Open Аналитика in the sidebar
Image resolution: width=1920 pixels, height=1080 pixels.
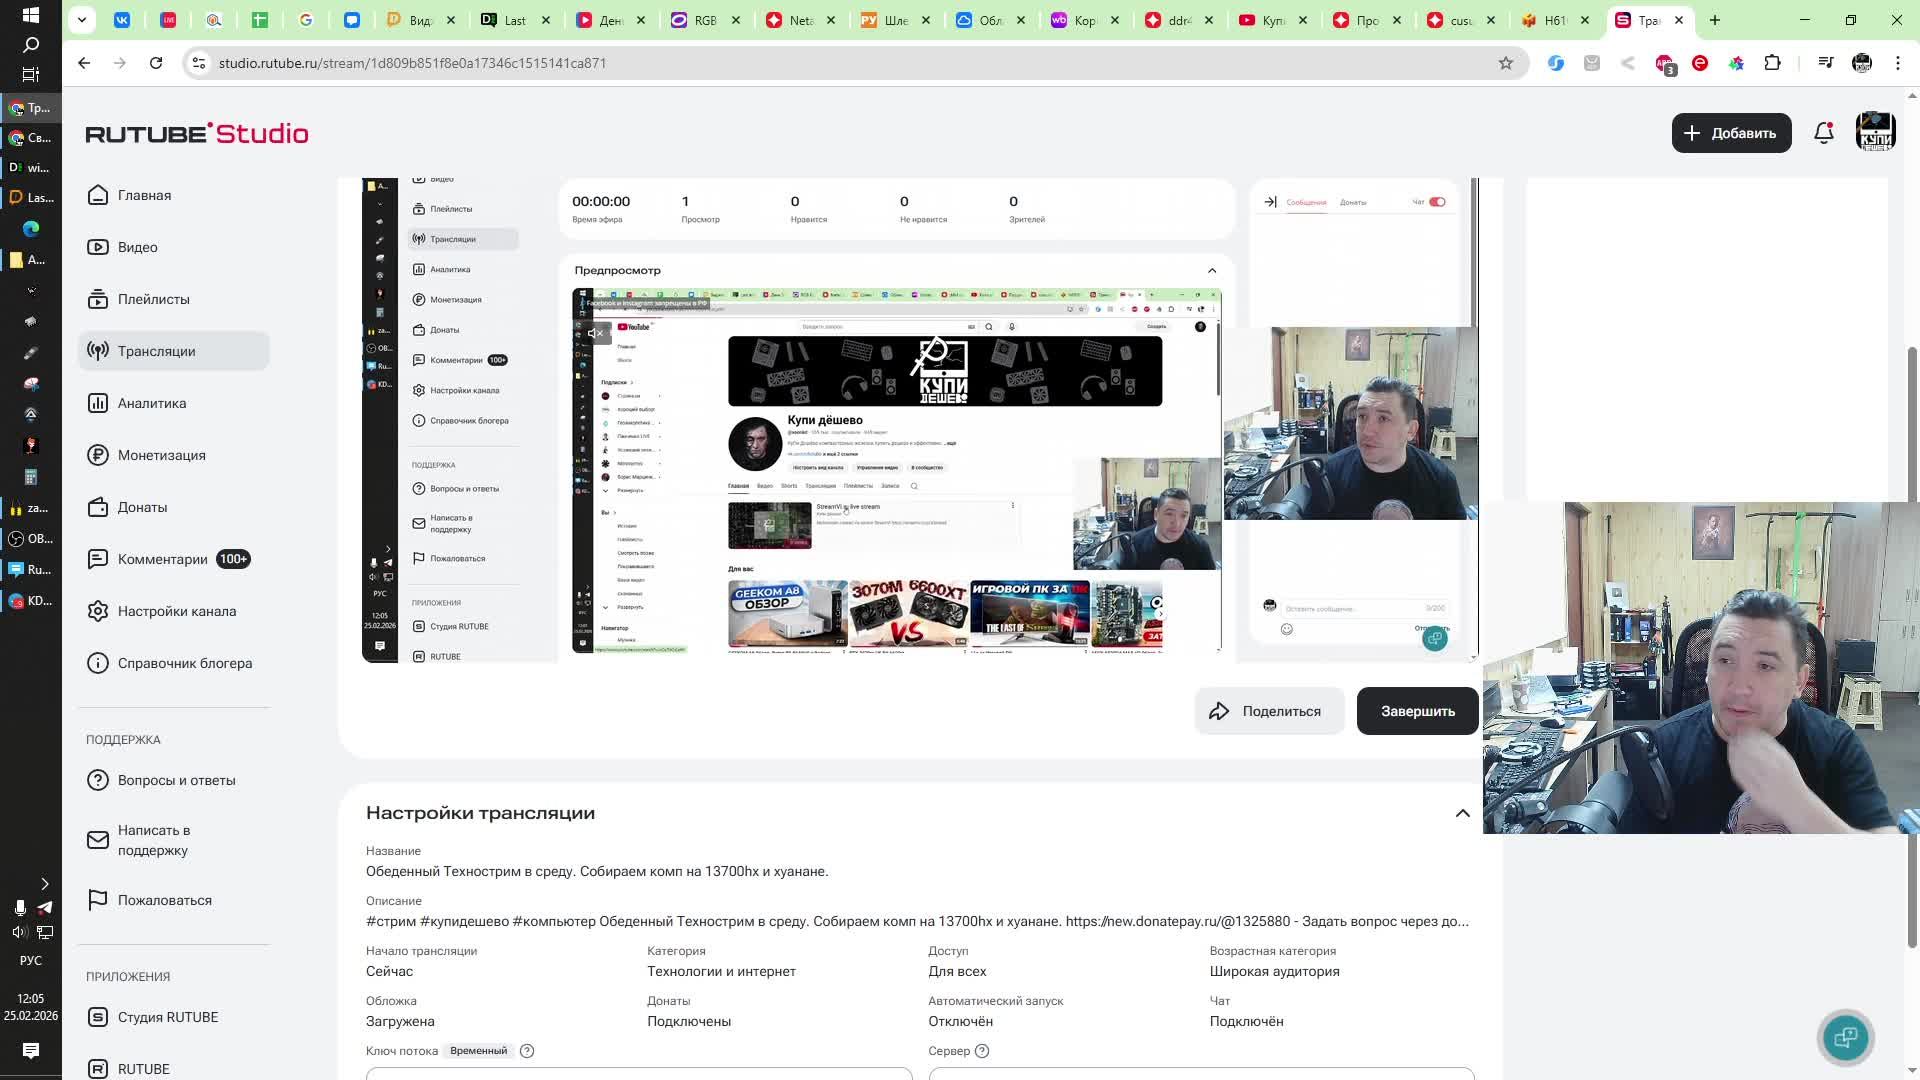coord(152,403)
